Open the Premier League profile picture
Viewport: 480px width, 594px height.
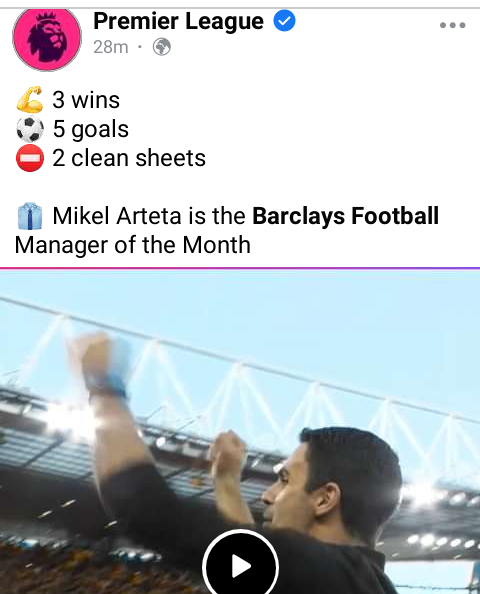[x=47, y=38]
